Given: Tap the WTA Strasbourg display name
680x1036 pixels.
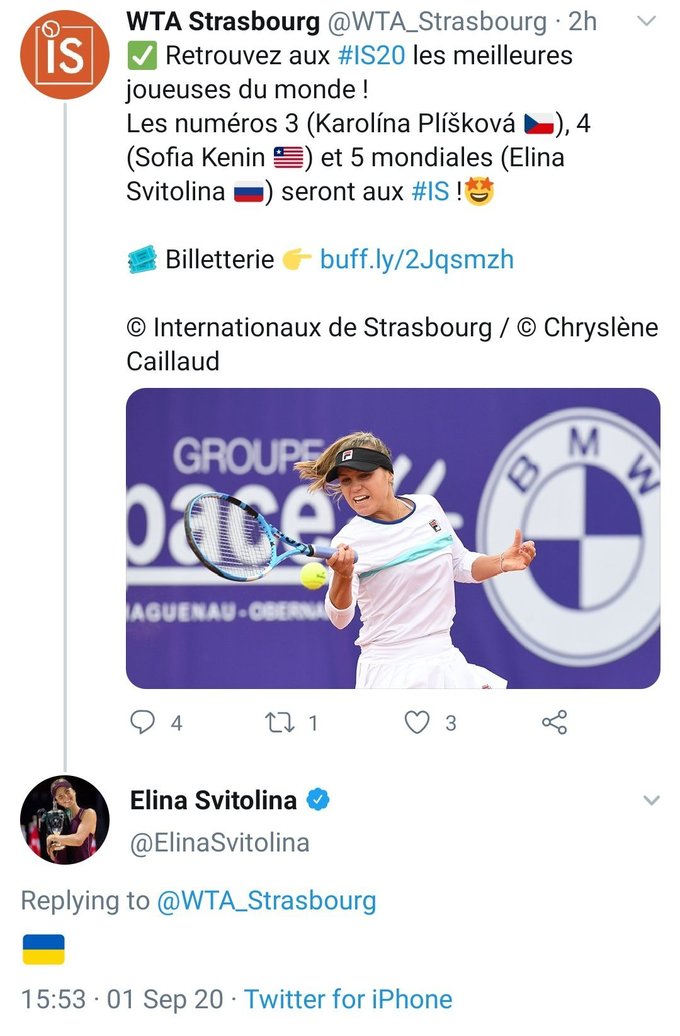Looking at the screenshot, I should pyautogui.click(x=223, y=21).
